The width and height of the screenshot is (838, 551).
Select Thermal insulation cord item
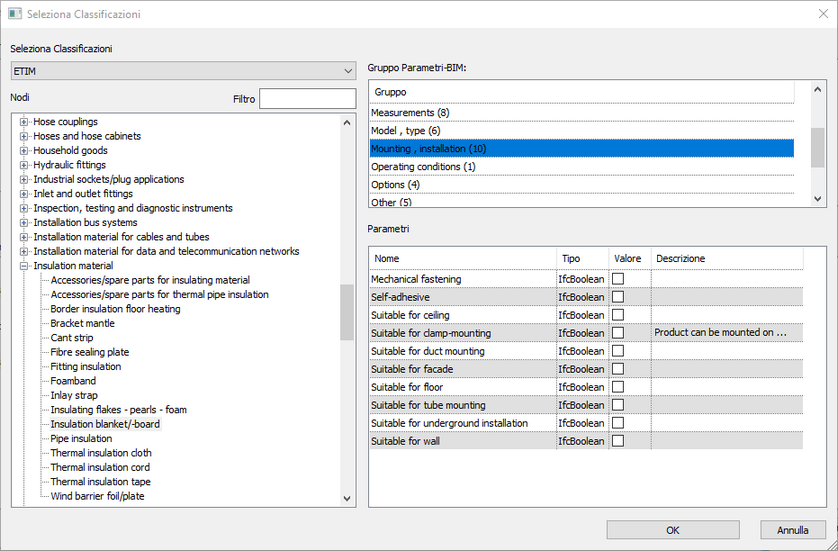pos(100,468)
